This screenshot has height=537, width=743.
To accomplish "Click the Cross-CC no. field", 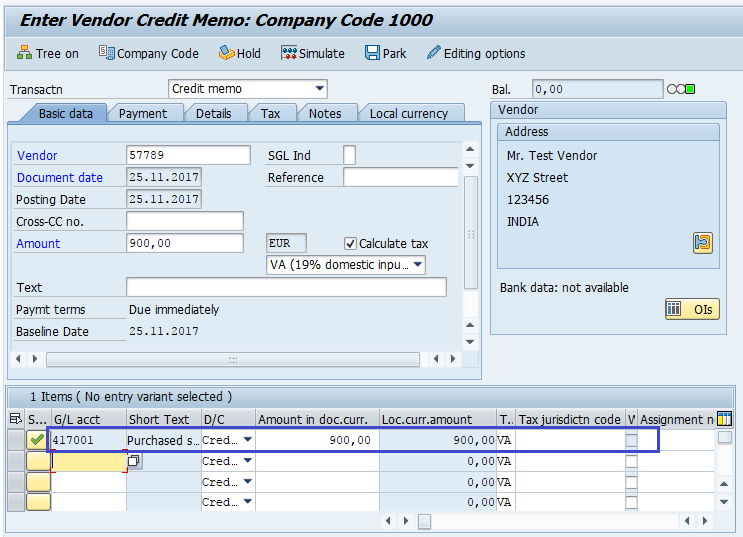I will coord(185,221).
